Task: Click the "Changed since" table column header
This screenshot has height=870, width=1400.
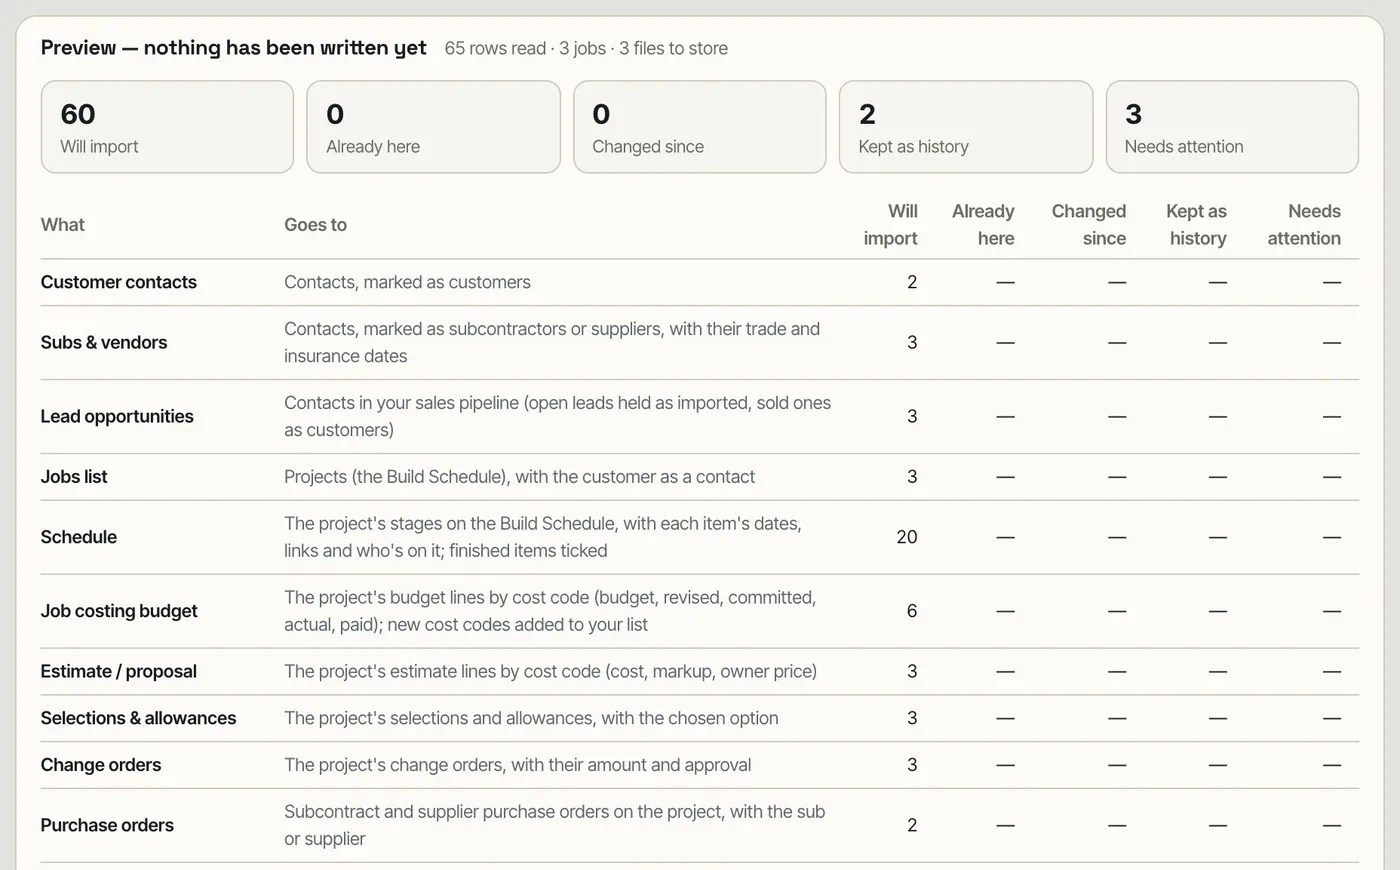Action: tap(1089, 225)
